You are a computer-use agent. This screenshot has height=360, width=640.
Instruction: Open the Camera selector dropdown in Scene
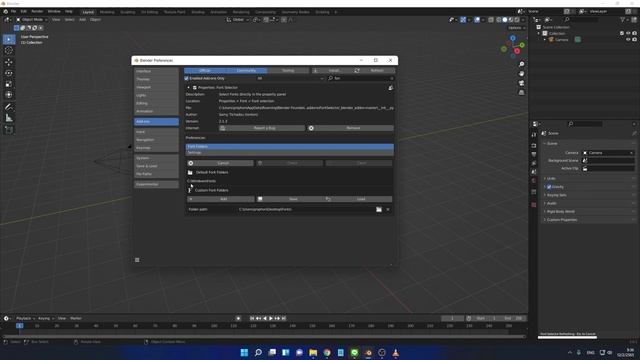click(x=608, y=153)
